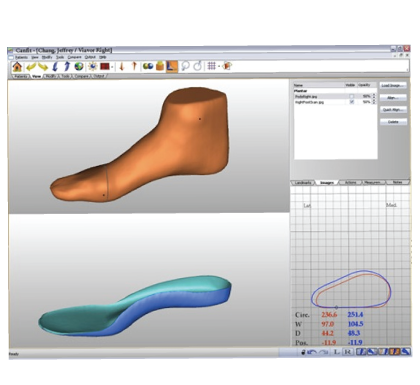The height and width of the screenshot is (385, 420).
Task: Click the yellow left-pointing arrow toolbar icon
Action: pyautogui.click(x=31, y=66)
